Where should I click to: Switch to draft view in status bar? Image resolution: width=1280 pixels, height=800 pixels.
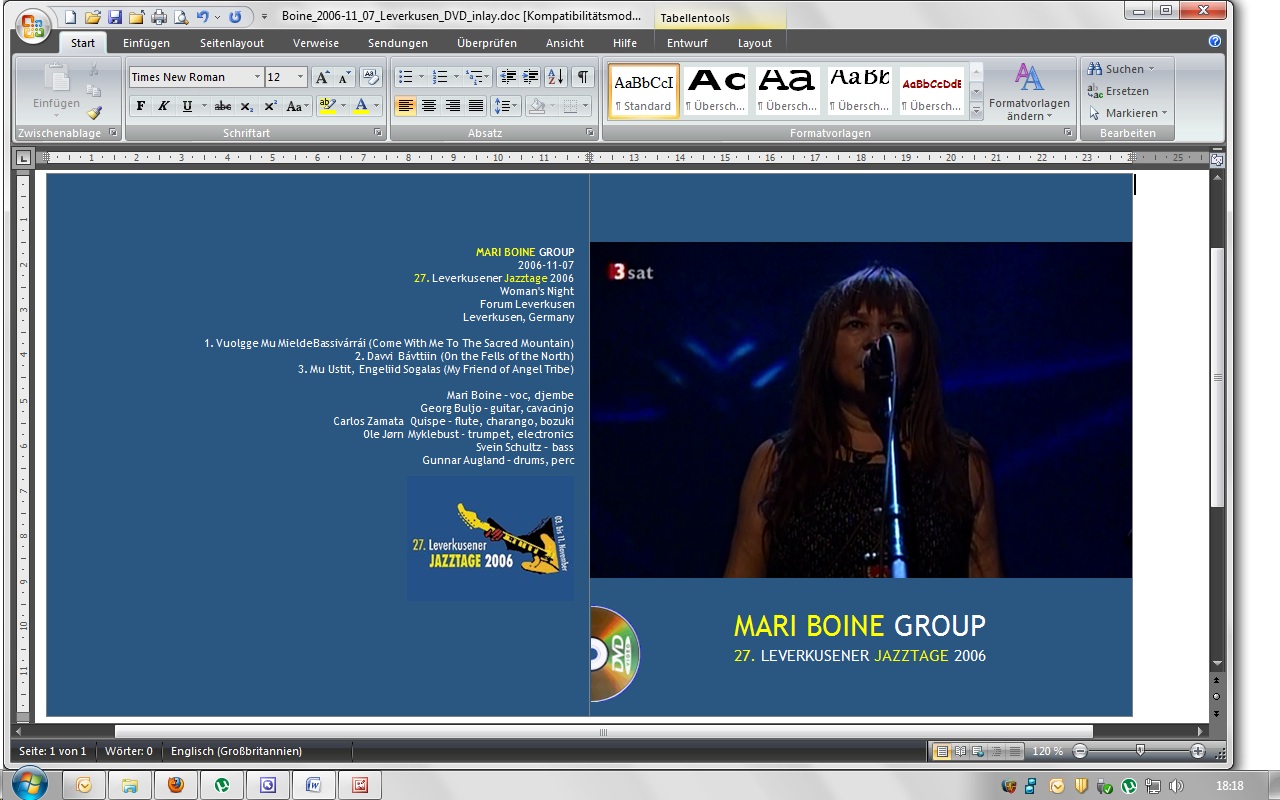[1014, 751]
